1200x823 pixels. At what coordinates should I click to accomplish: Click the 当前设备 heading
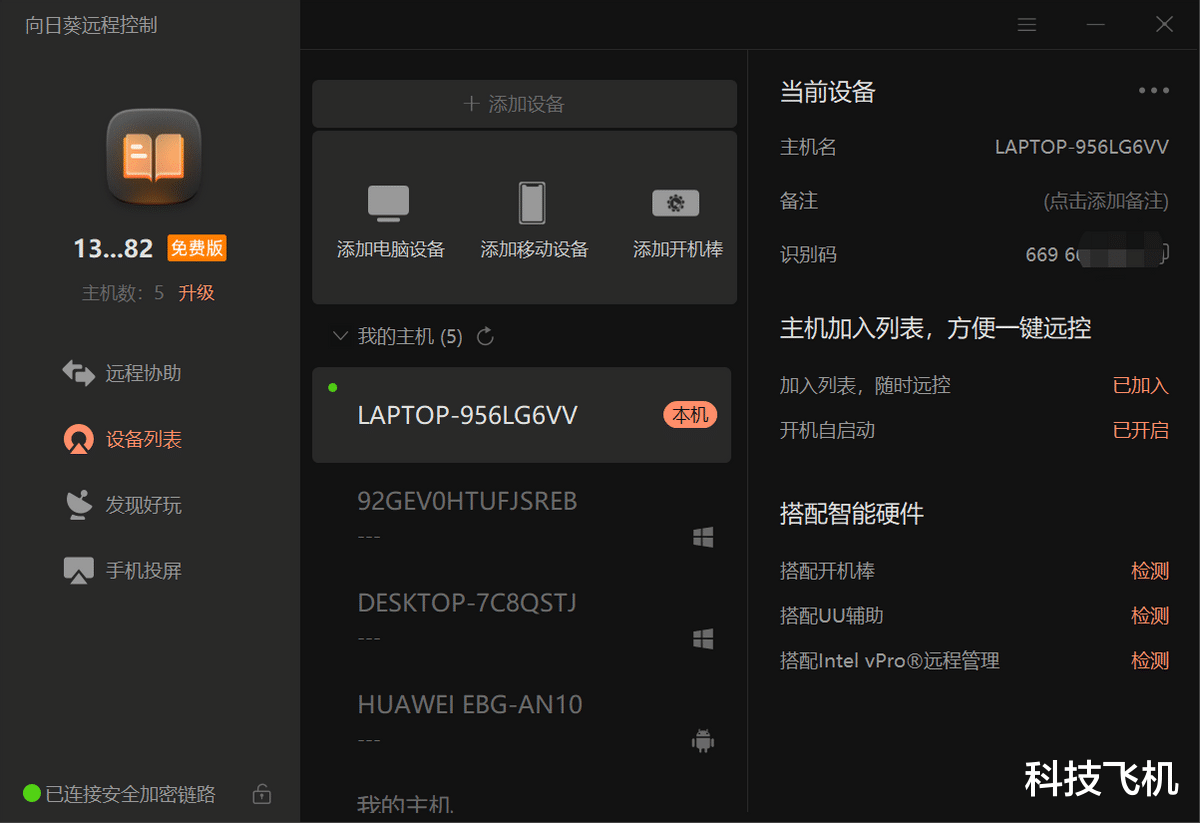(828, 92)
